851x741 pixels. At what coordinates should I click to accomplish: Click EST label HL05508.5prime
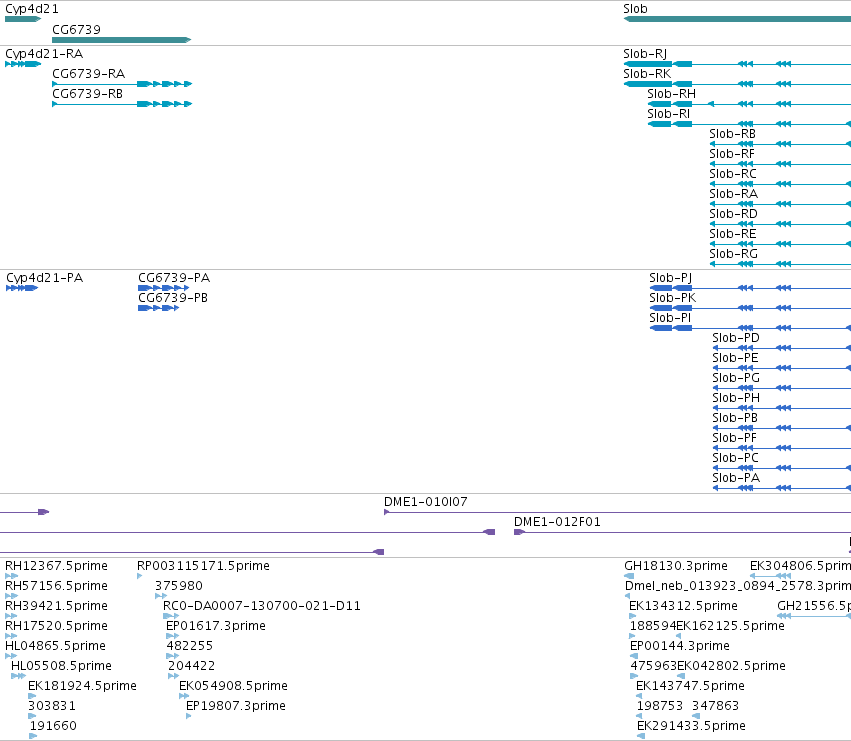(61, 666)
